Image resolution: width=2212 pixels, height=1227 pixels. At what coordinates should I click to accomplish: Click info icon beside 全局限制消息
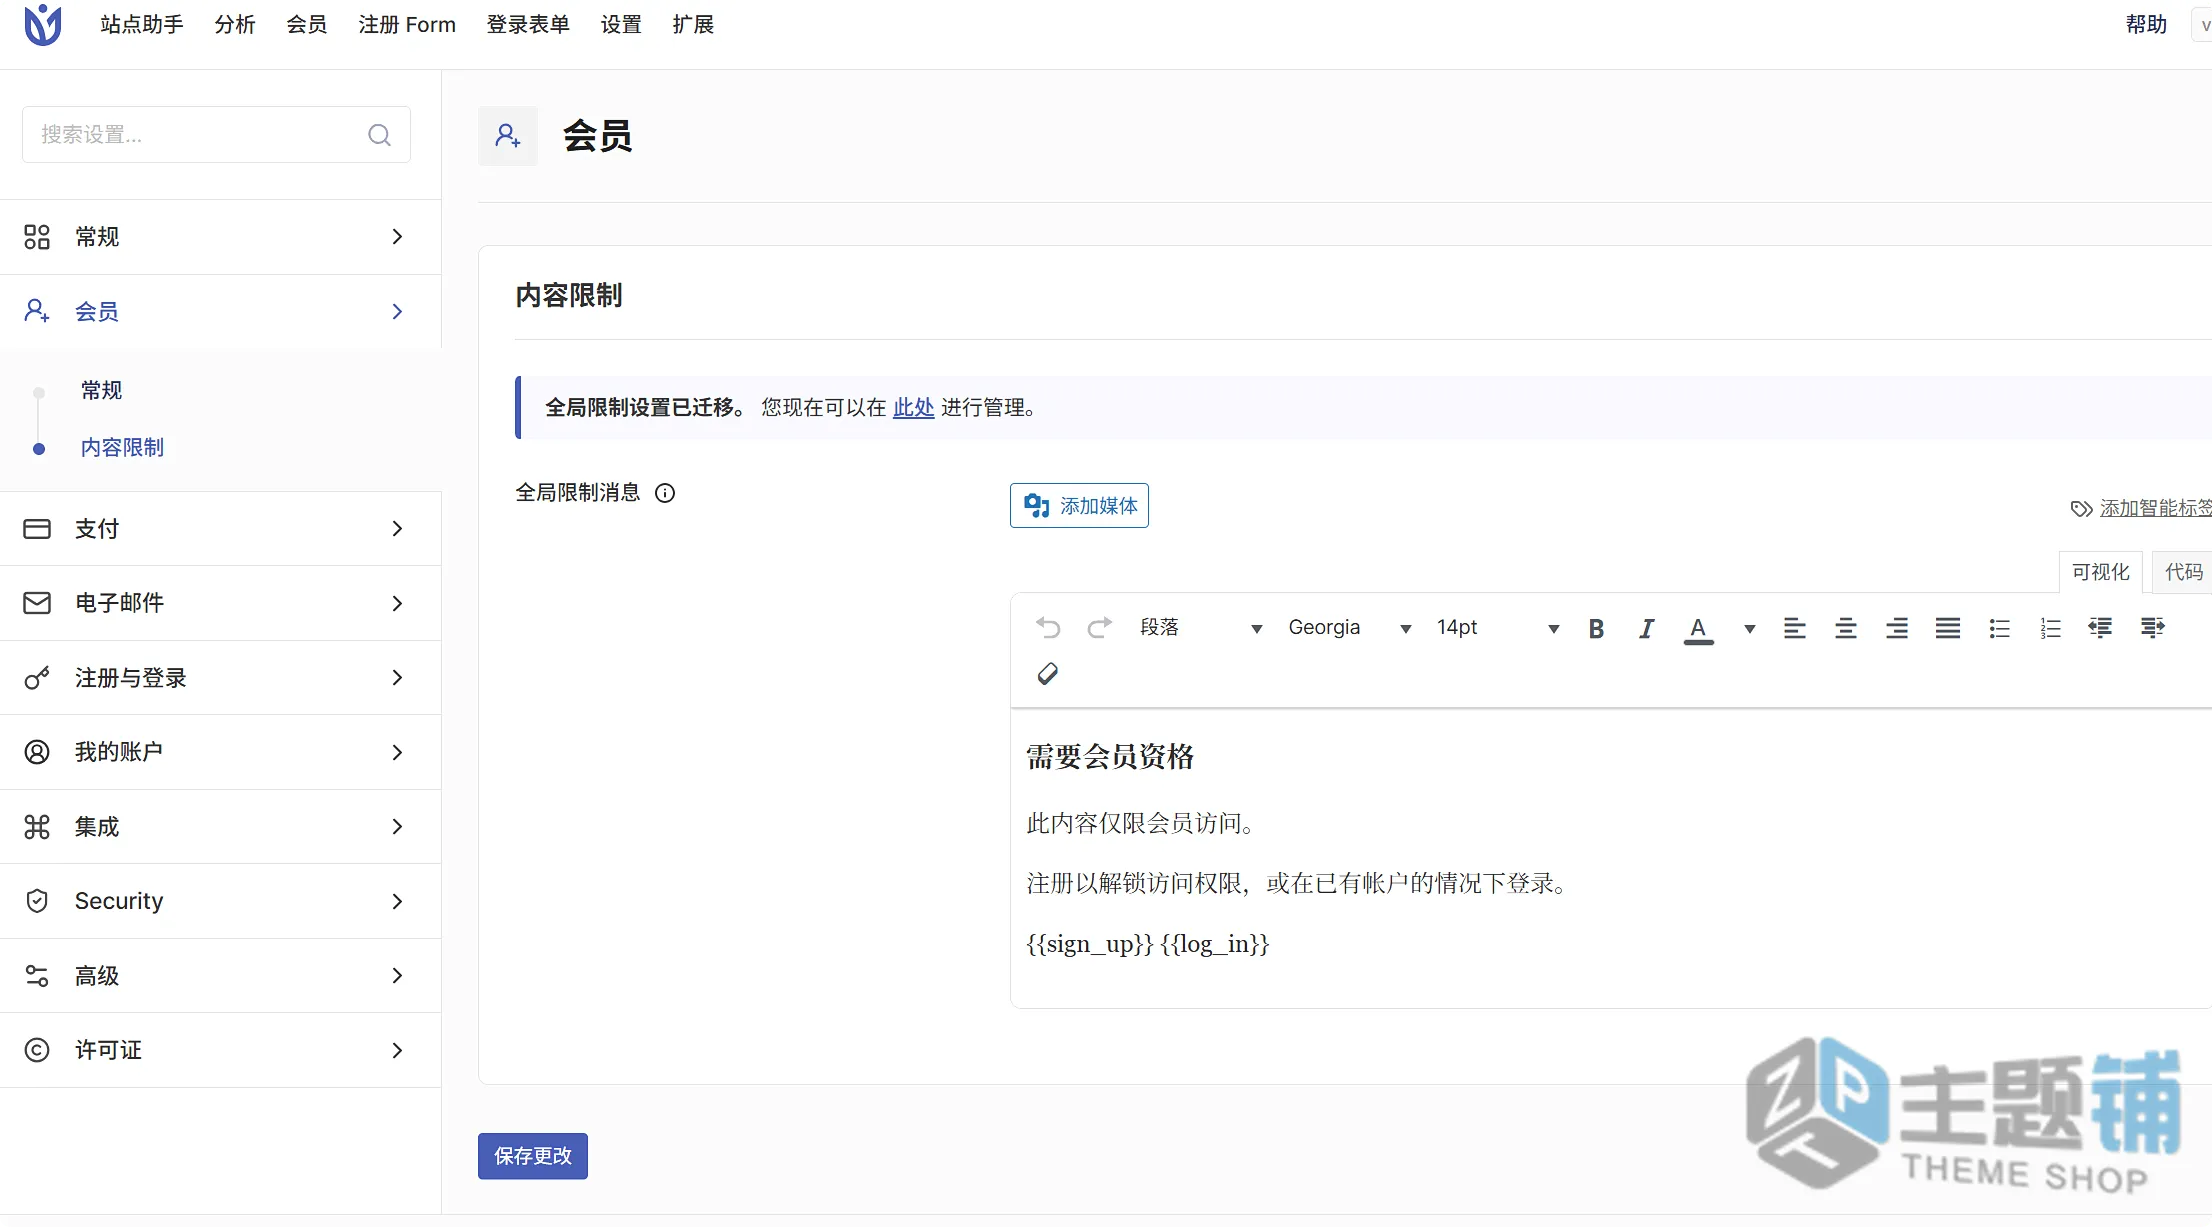[x=665, y=493]
